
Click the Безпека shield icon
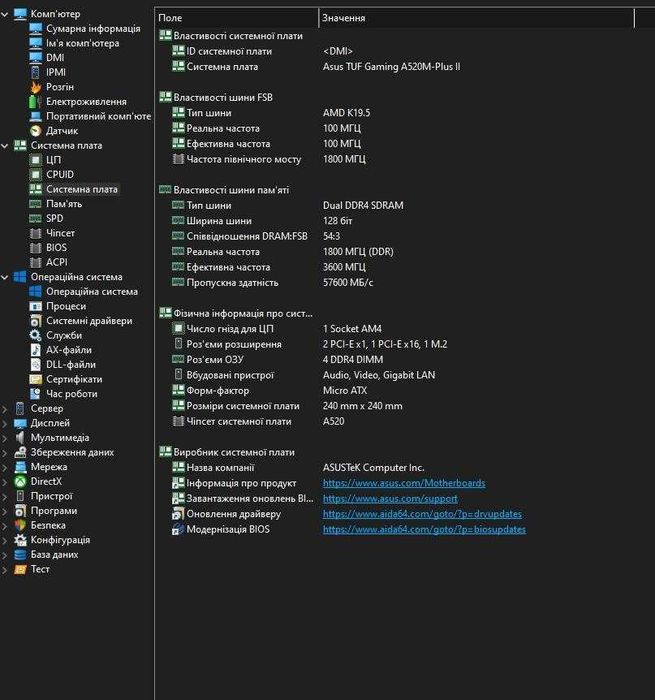tap(20, 525)
